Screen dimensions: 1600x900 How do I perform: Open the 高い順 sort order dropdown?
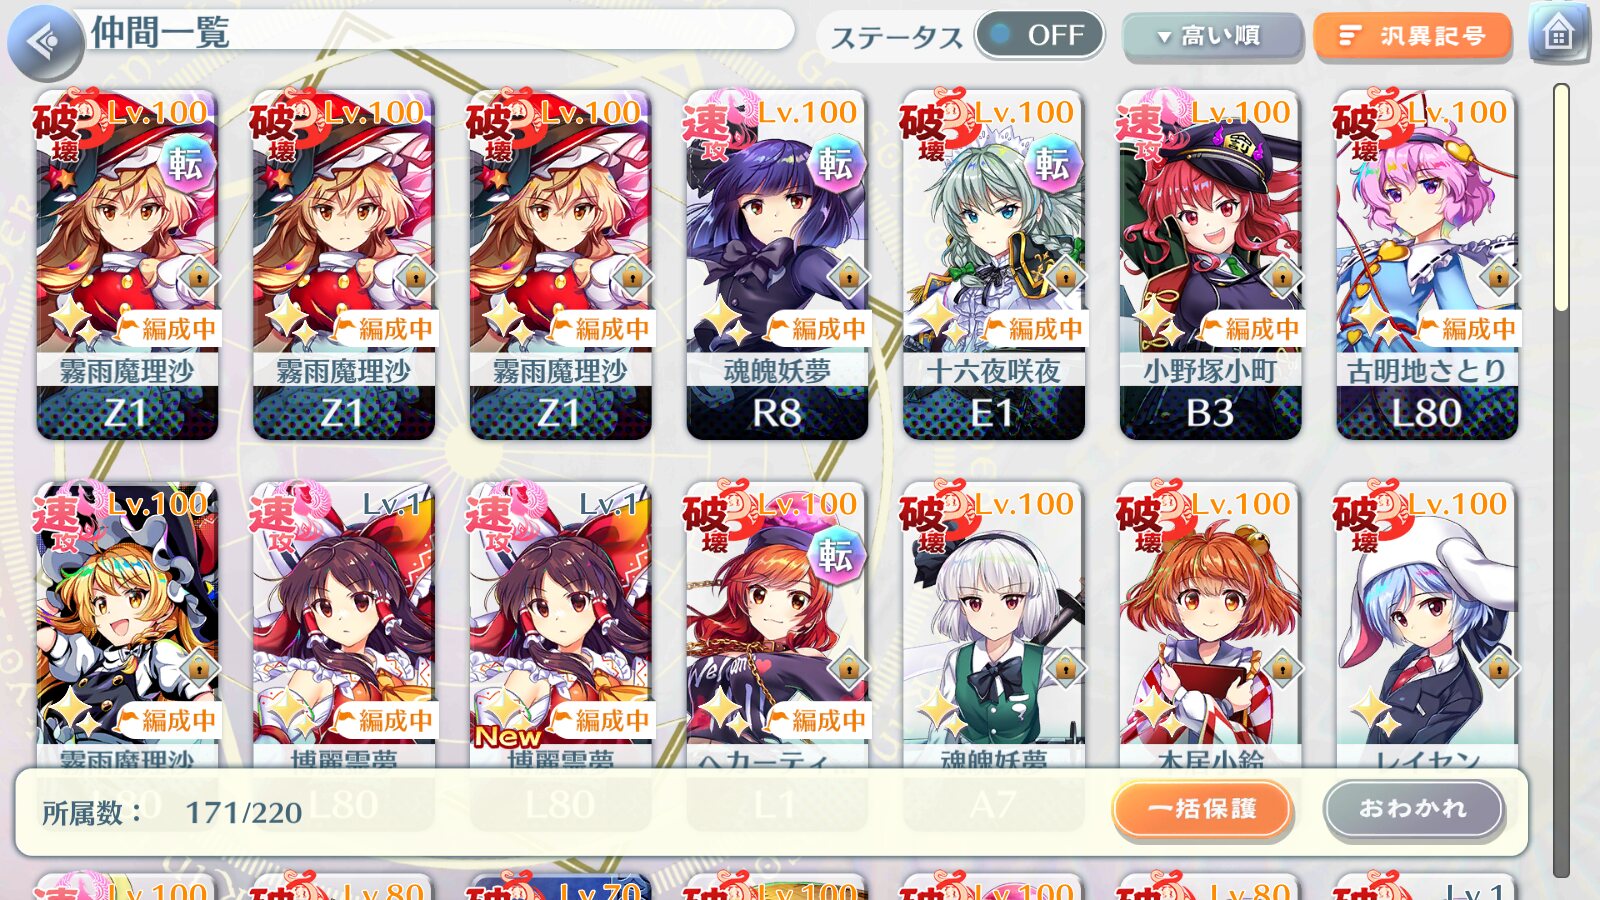tap(1212, 36)
